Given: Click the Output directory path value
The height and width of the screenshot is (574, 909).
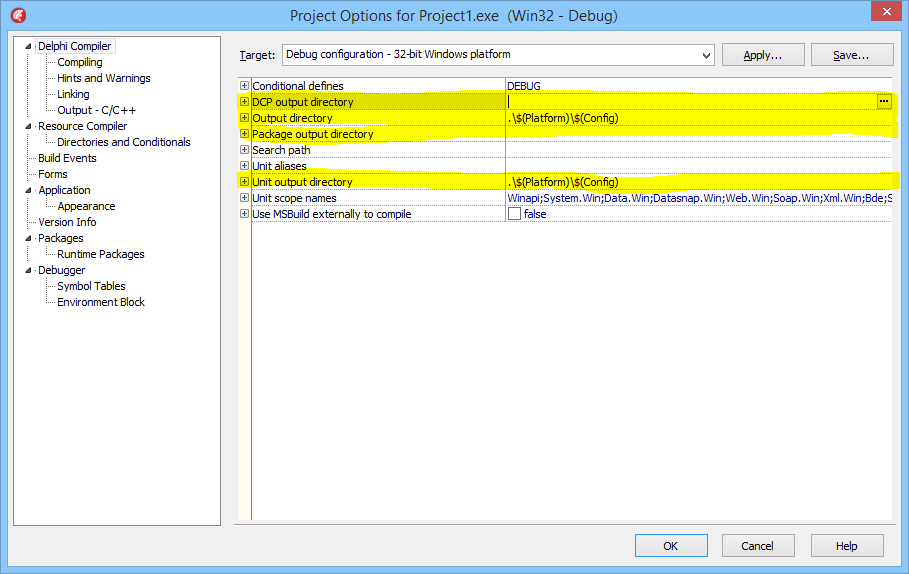Looking at the screenshot, I should (x=563, y=118).
